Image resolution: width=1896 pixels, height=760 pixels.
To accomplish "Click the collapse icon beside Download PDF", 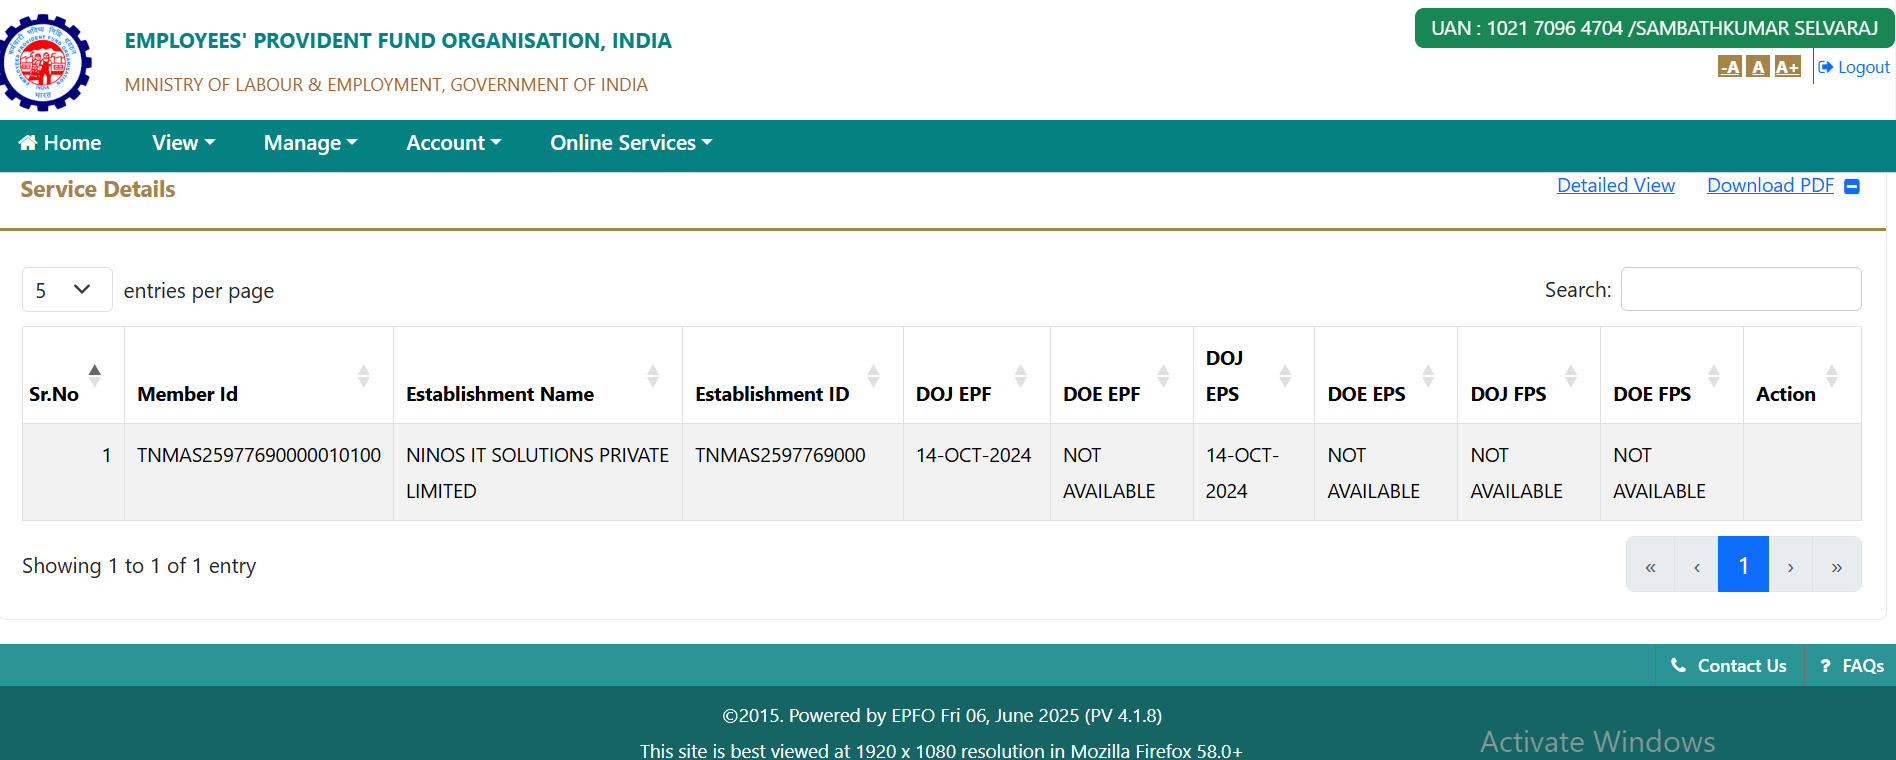I will click(x=1852, y=187).
